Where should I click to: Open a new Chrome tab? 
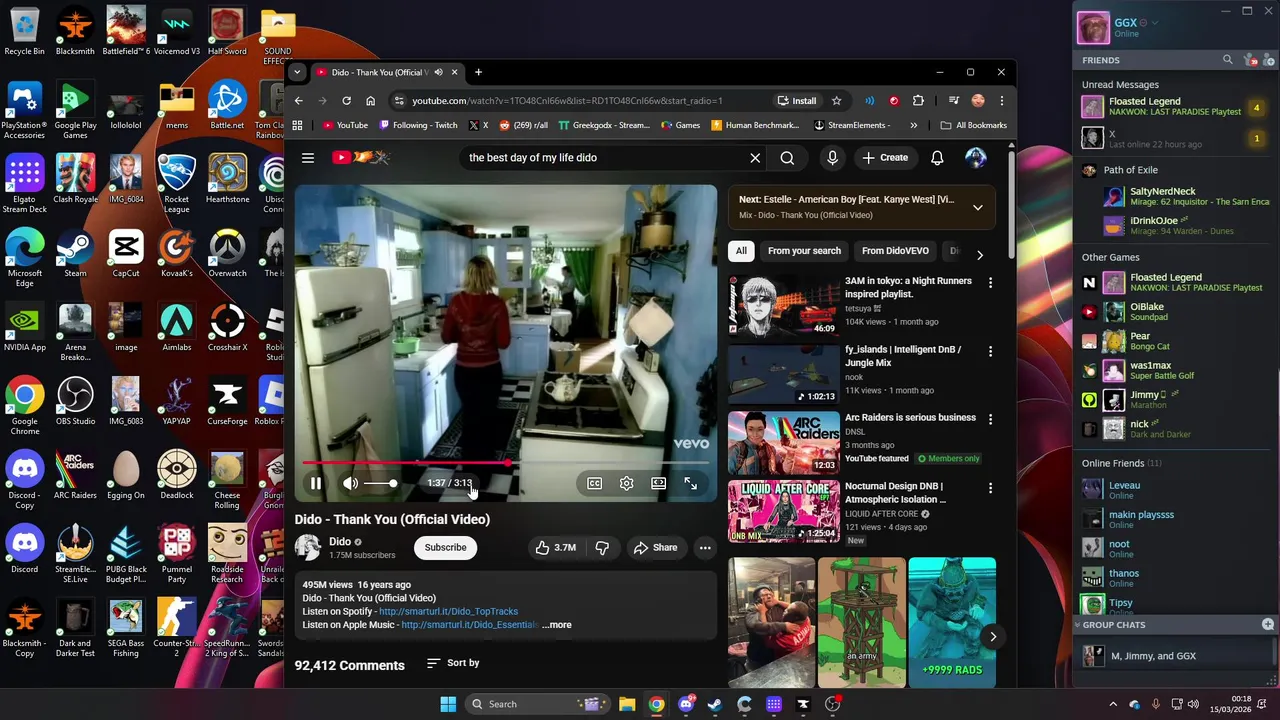[x=478, y=72]
